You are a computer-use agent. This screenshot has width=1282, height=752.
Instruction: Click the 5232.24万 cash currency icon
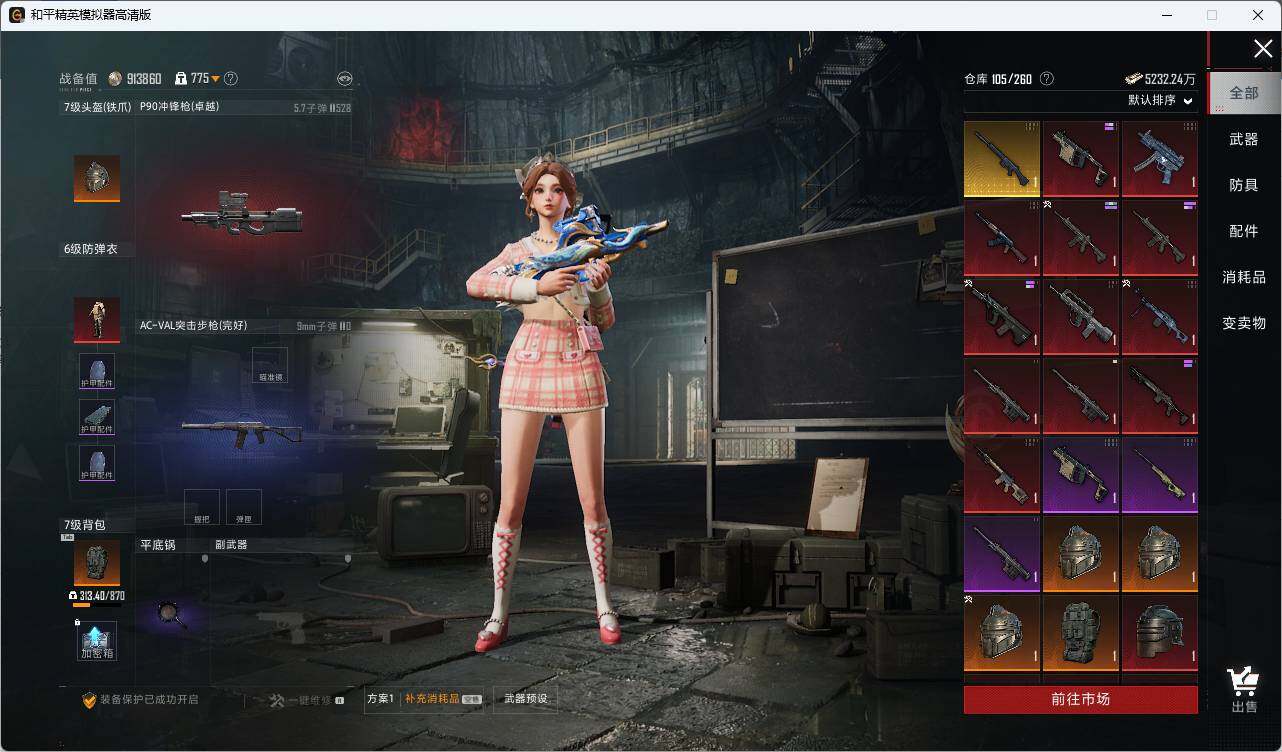1133,79
